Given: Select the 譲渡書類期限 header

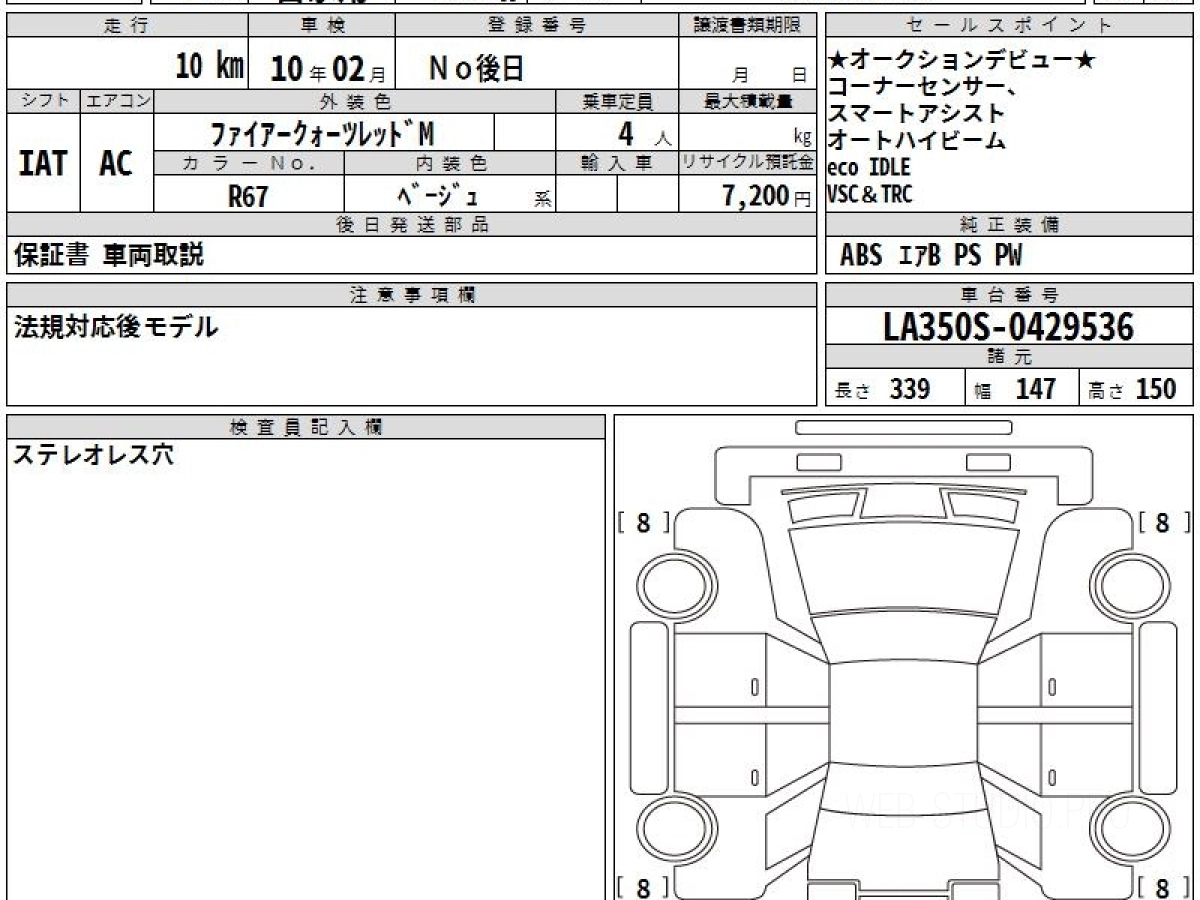Looking at the screenshot, I should (748, 27).
